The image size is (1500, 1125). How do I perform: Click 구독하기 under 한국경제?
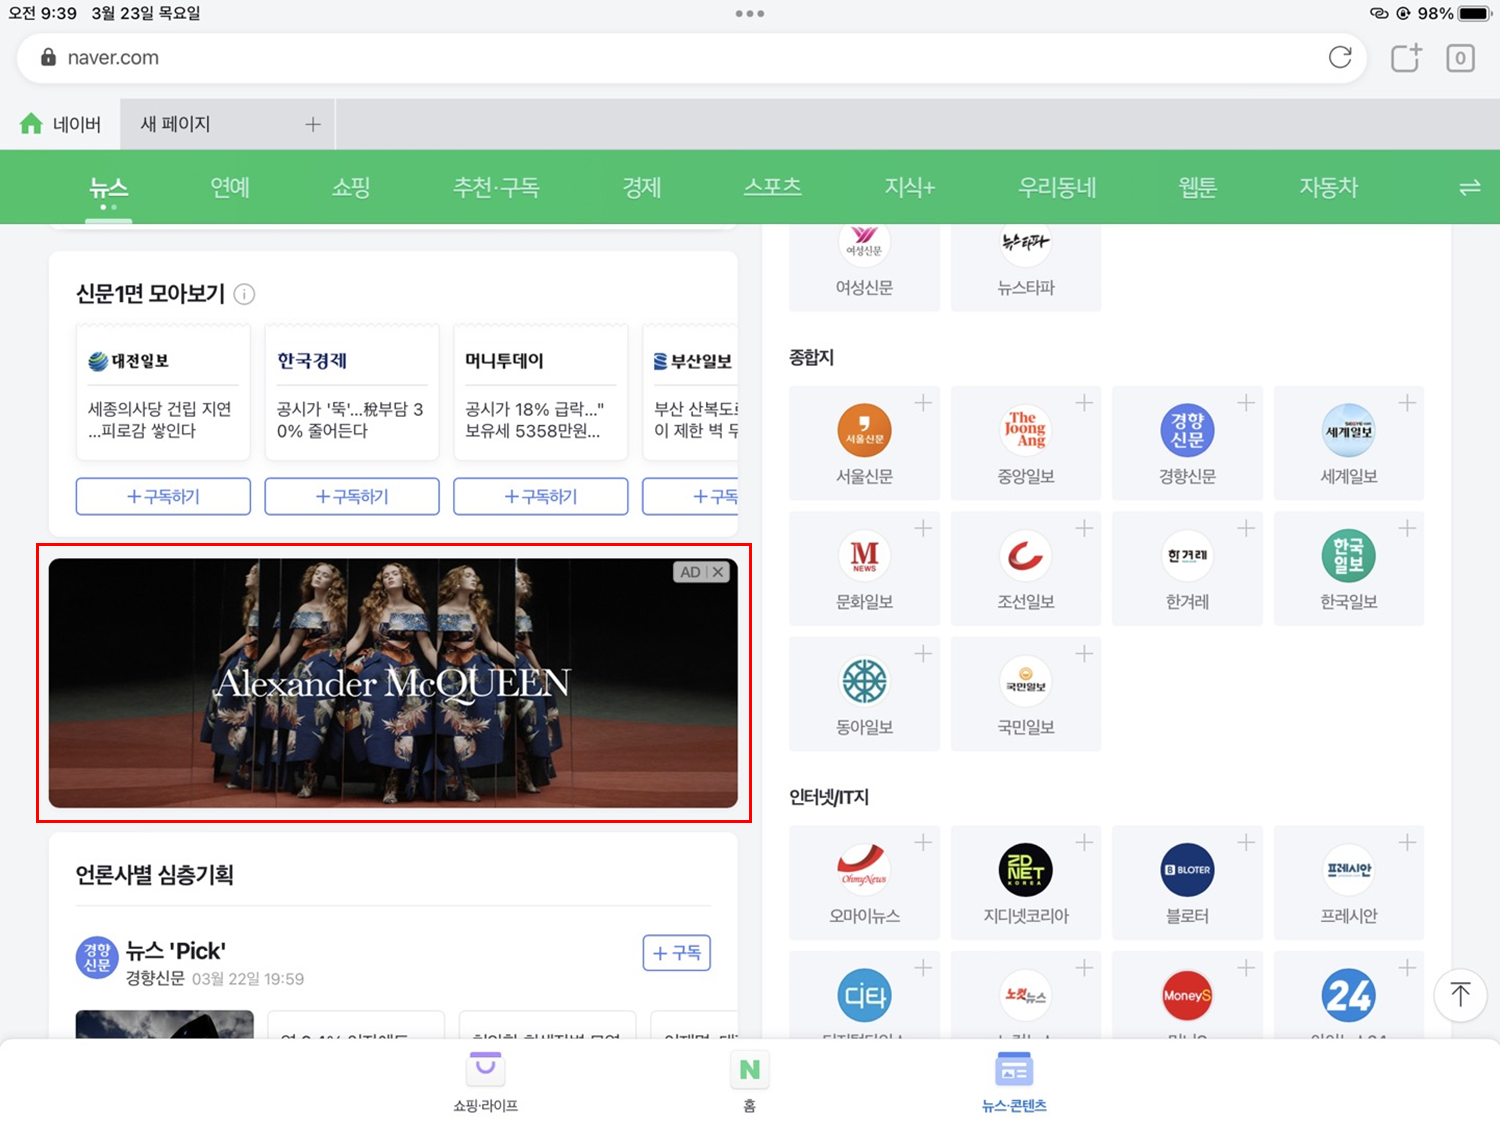[352, 496]
